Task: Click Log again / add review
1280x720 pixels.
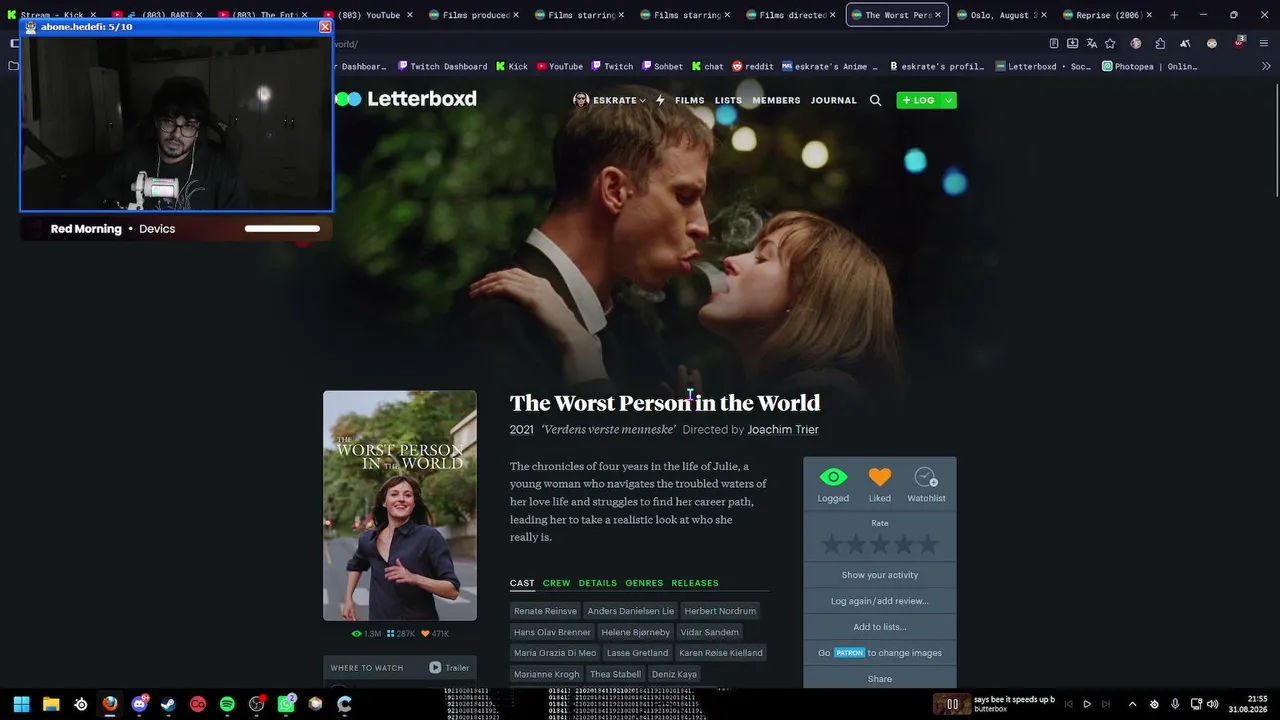Action: click(880, 601)
